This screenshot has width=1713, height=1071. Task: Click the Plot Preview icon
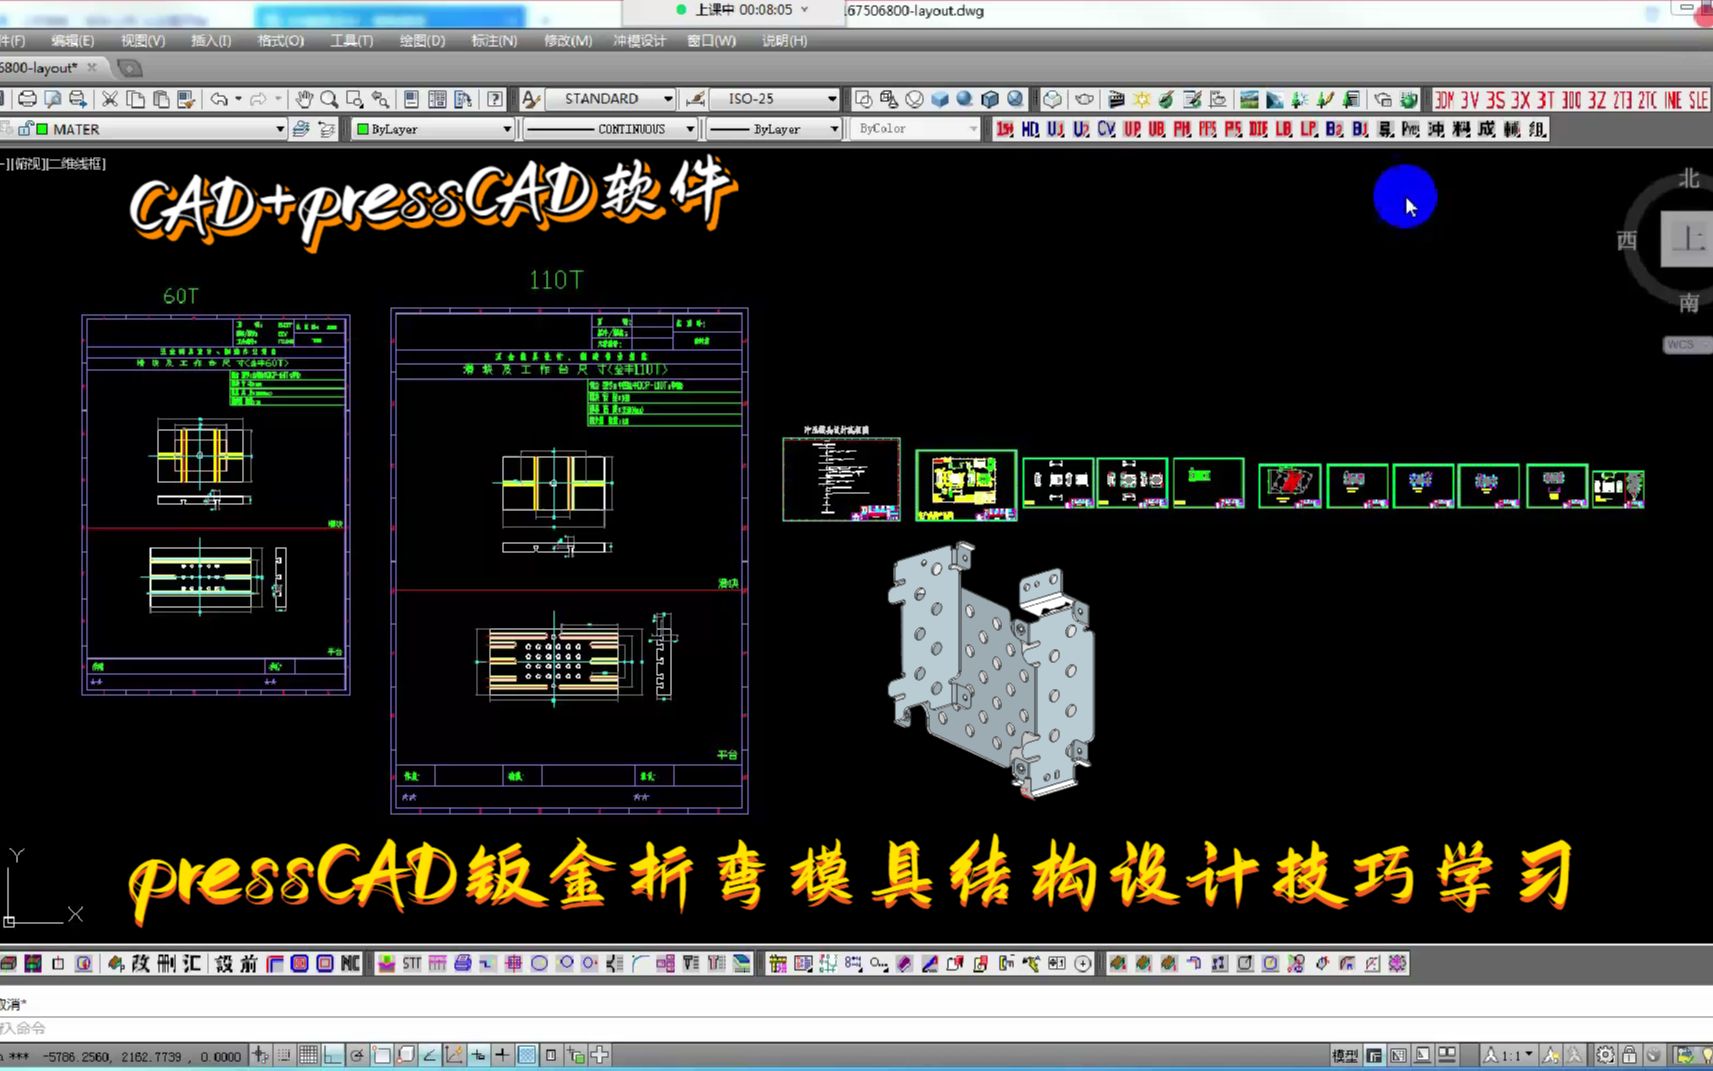point(52,99)
